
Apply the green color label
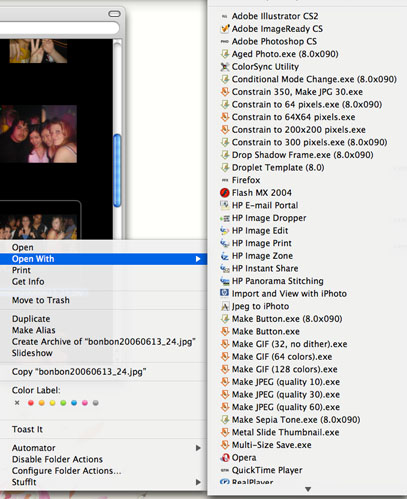pyautogui.click(x=63, y=403)
